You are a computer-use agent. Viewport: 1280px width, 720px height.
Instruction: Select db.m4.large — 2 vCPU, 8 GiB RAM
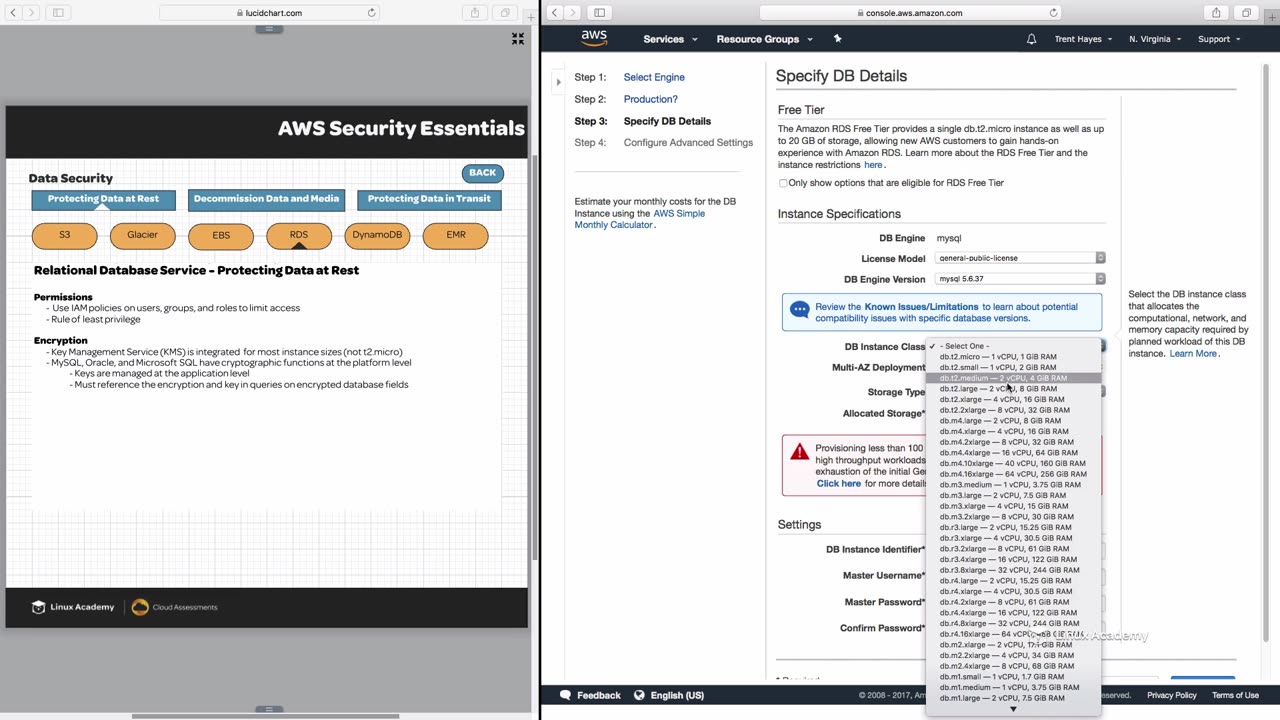tap(1013, 421)
